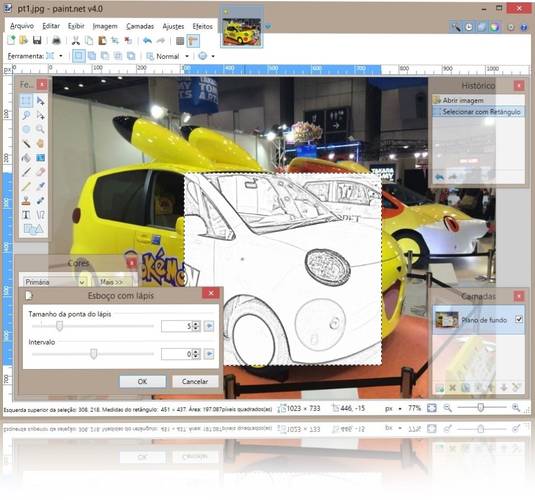This screenshot has width=535, height=500.
Task: Click the Cut scissors icon
Action: click(x=76, y=41)
